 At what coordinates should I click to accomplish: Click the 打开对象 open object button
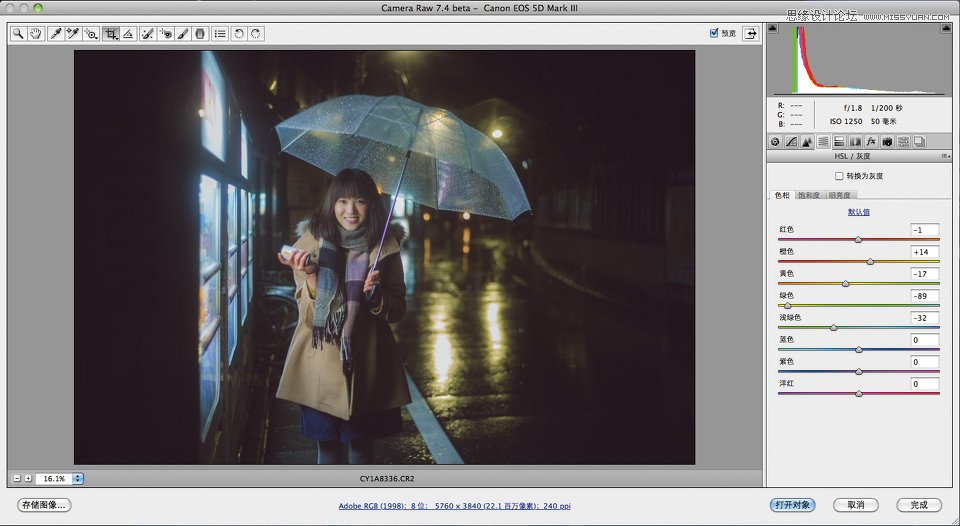[791, 505]
